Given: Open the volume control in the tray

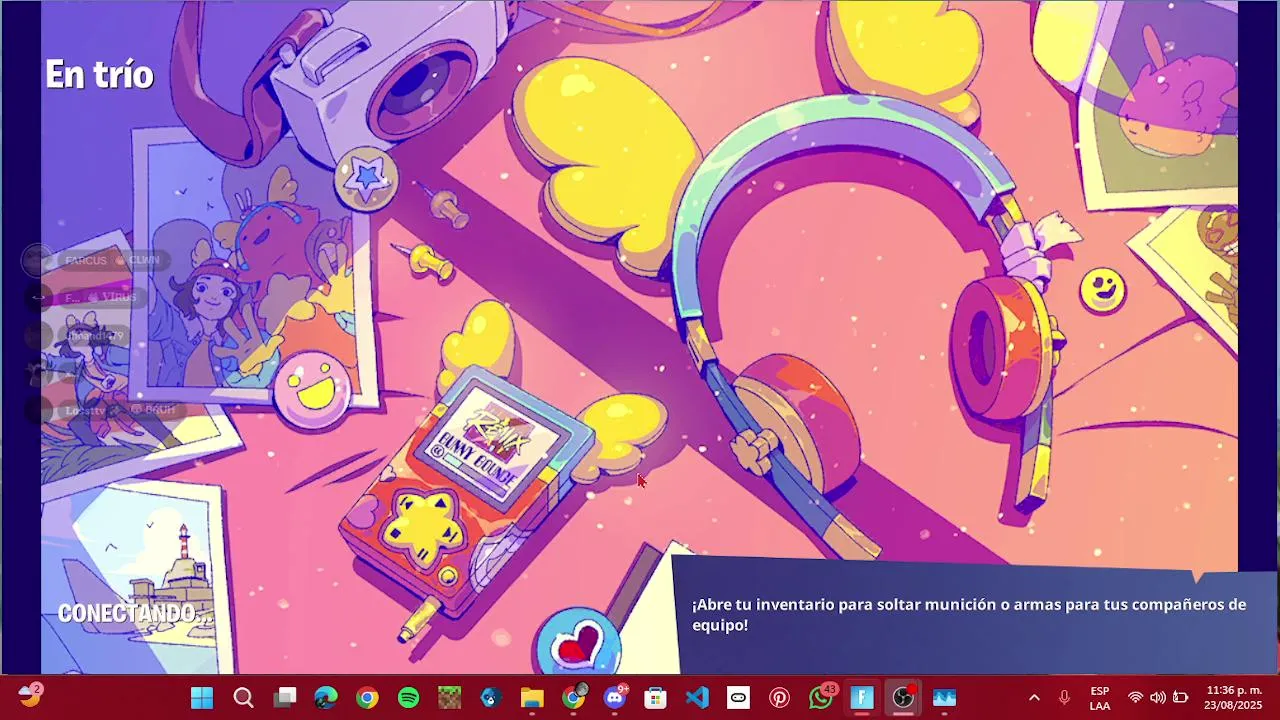Looking at the screenshot, I should click(1157, 697).
